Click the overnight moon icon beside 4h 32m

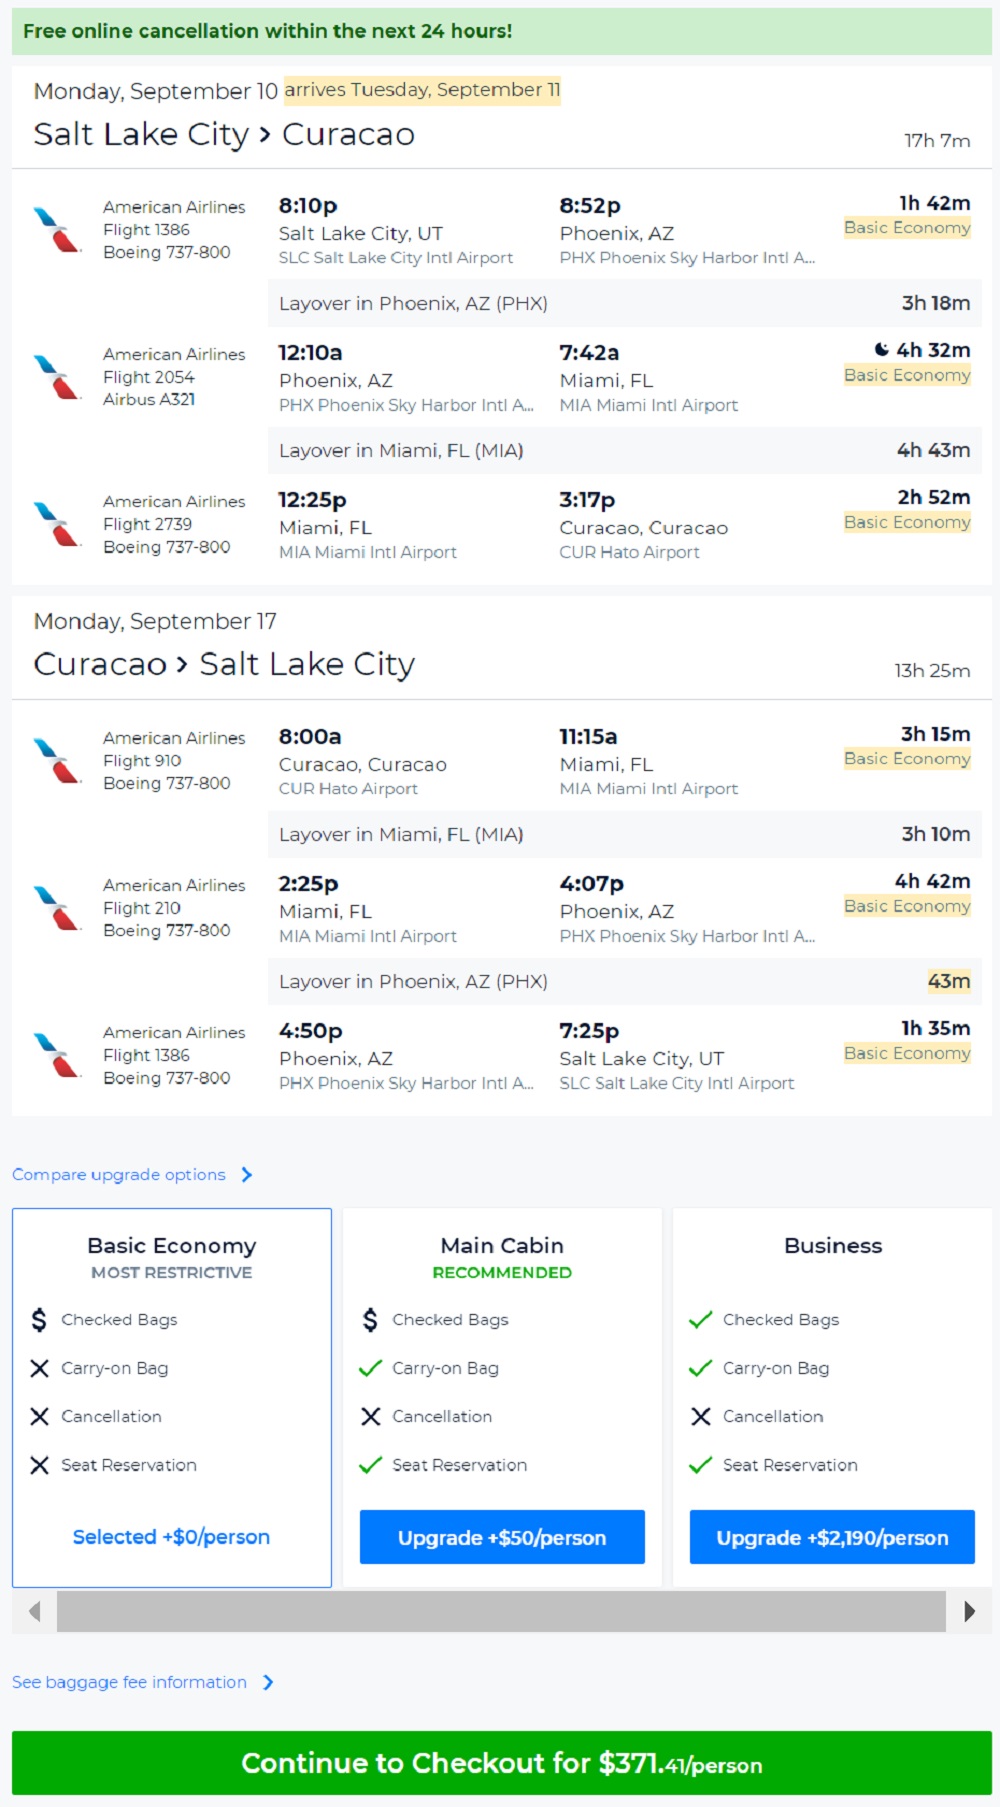click(881, 350)
